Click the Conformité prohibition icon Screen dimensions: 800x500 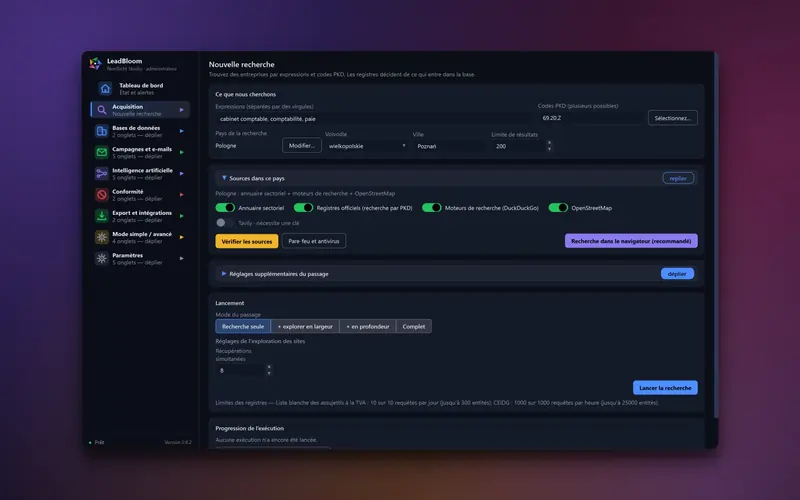[102, 195]
